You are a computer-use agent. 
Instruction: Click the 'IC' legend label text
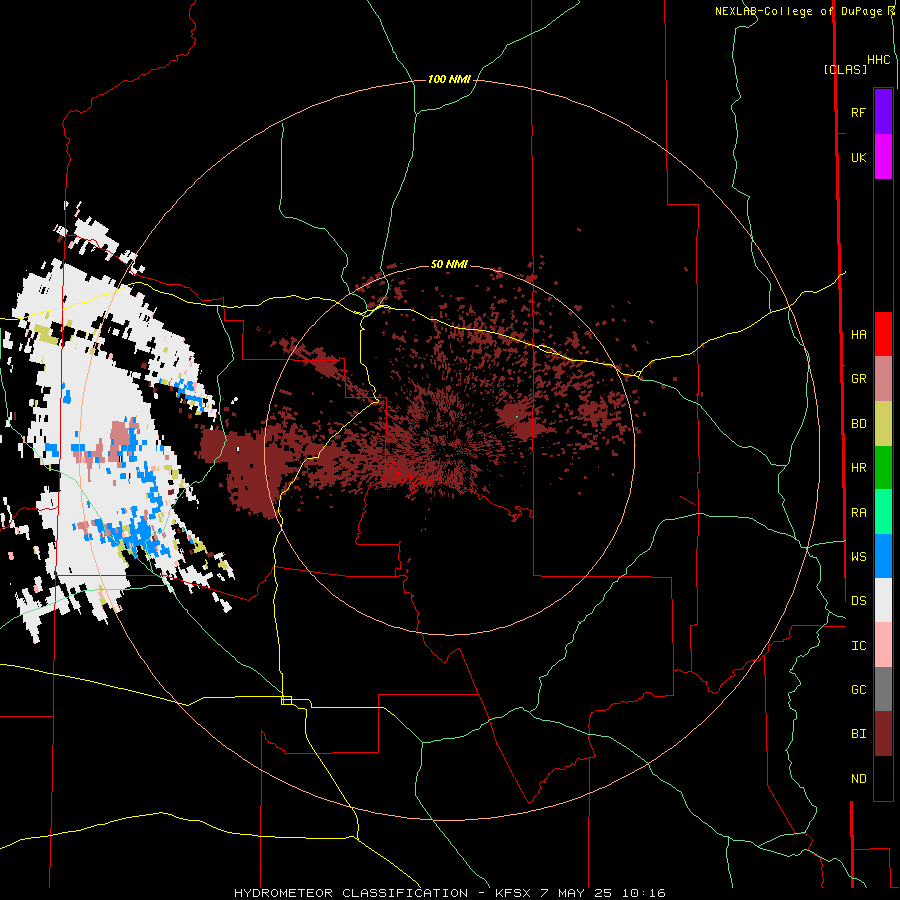point(858,645)
